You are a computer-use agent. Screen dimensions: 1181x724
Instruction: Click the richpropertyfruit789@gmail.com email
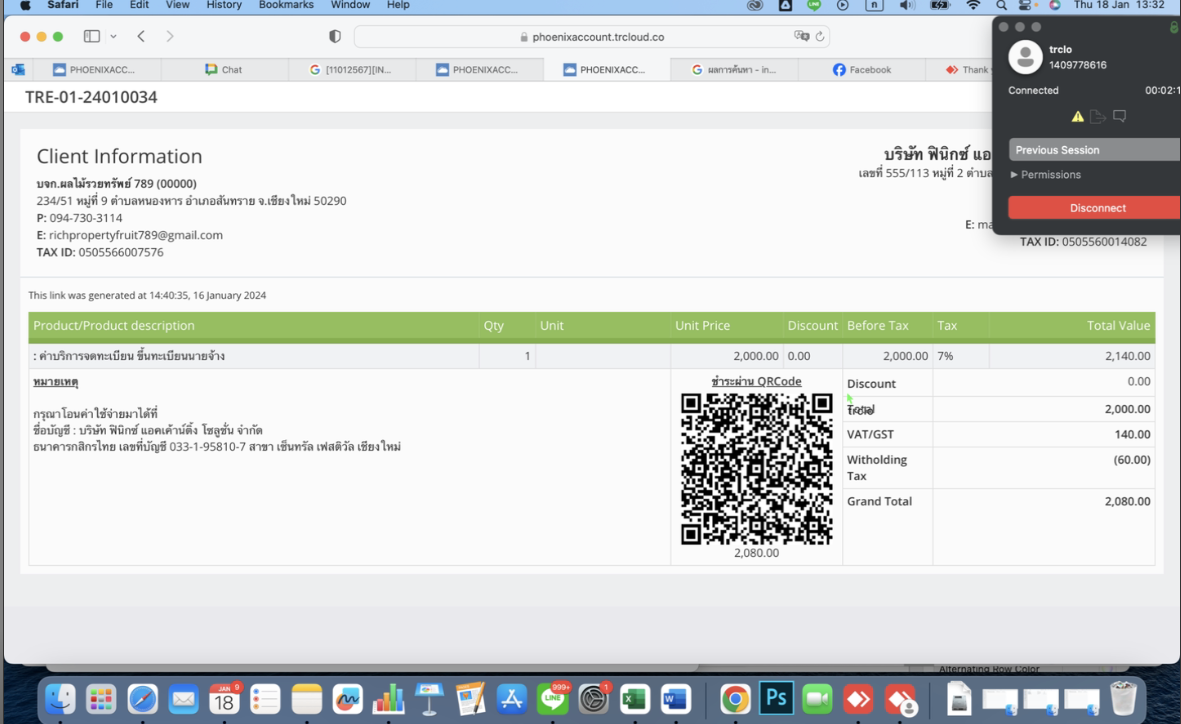(x=136, y=235)
